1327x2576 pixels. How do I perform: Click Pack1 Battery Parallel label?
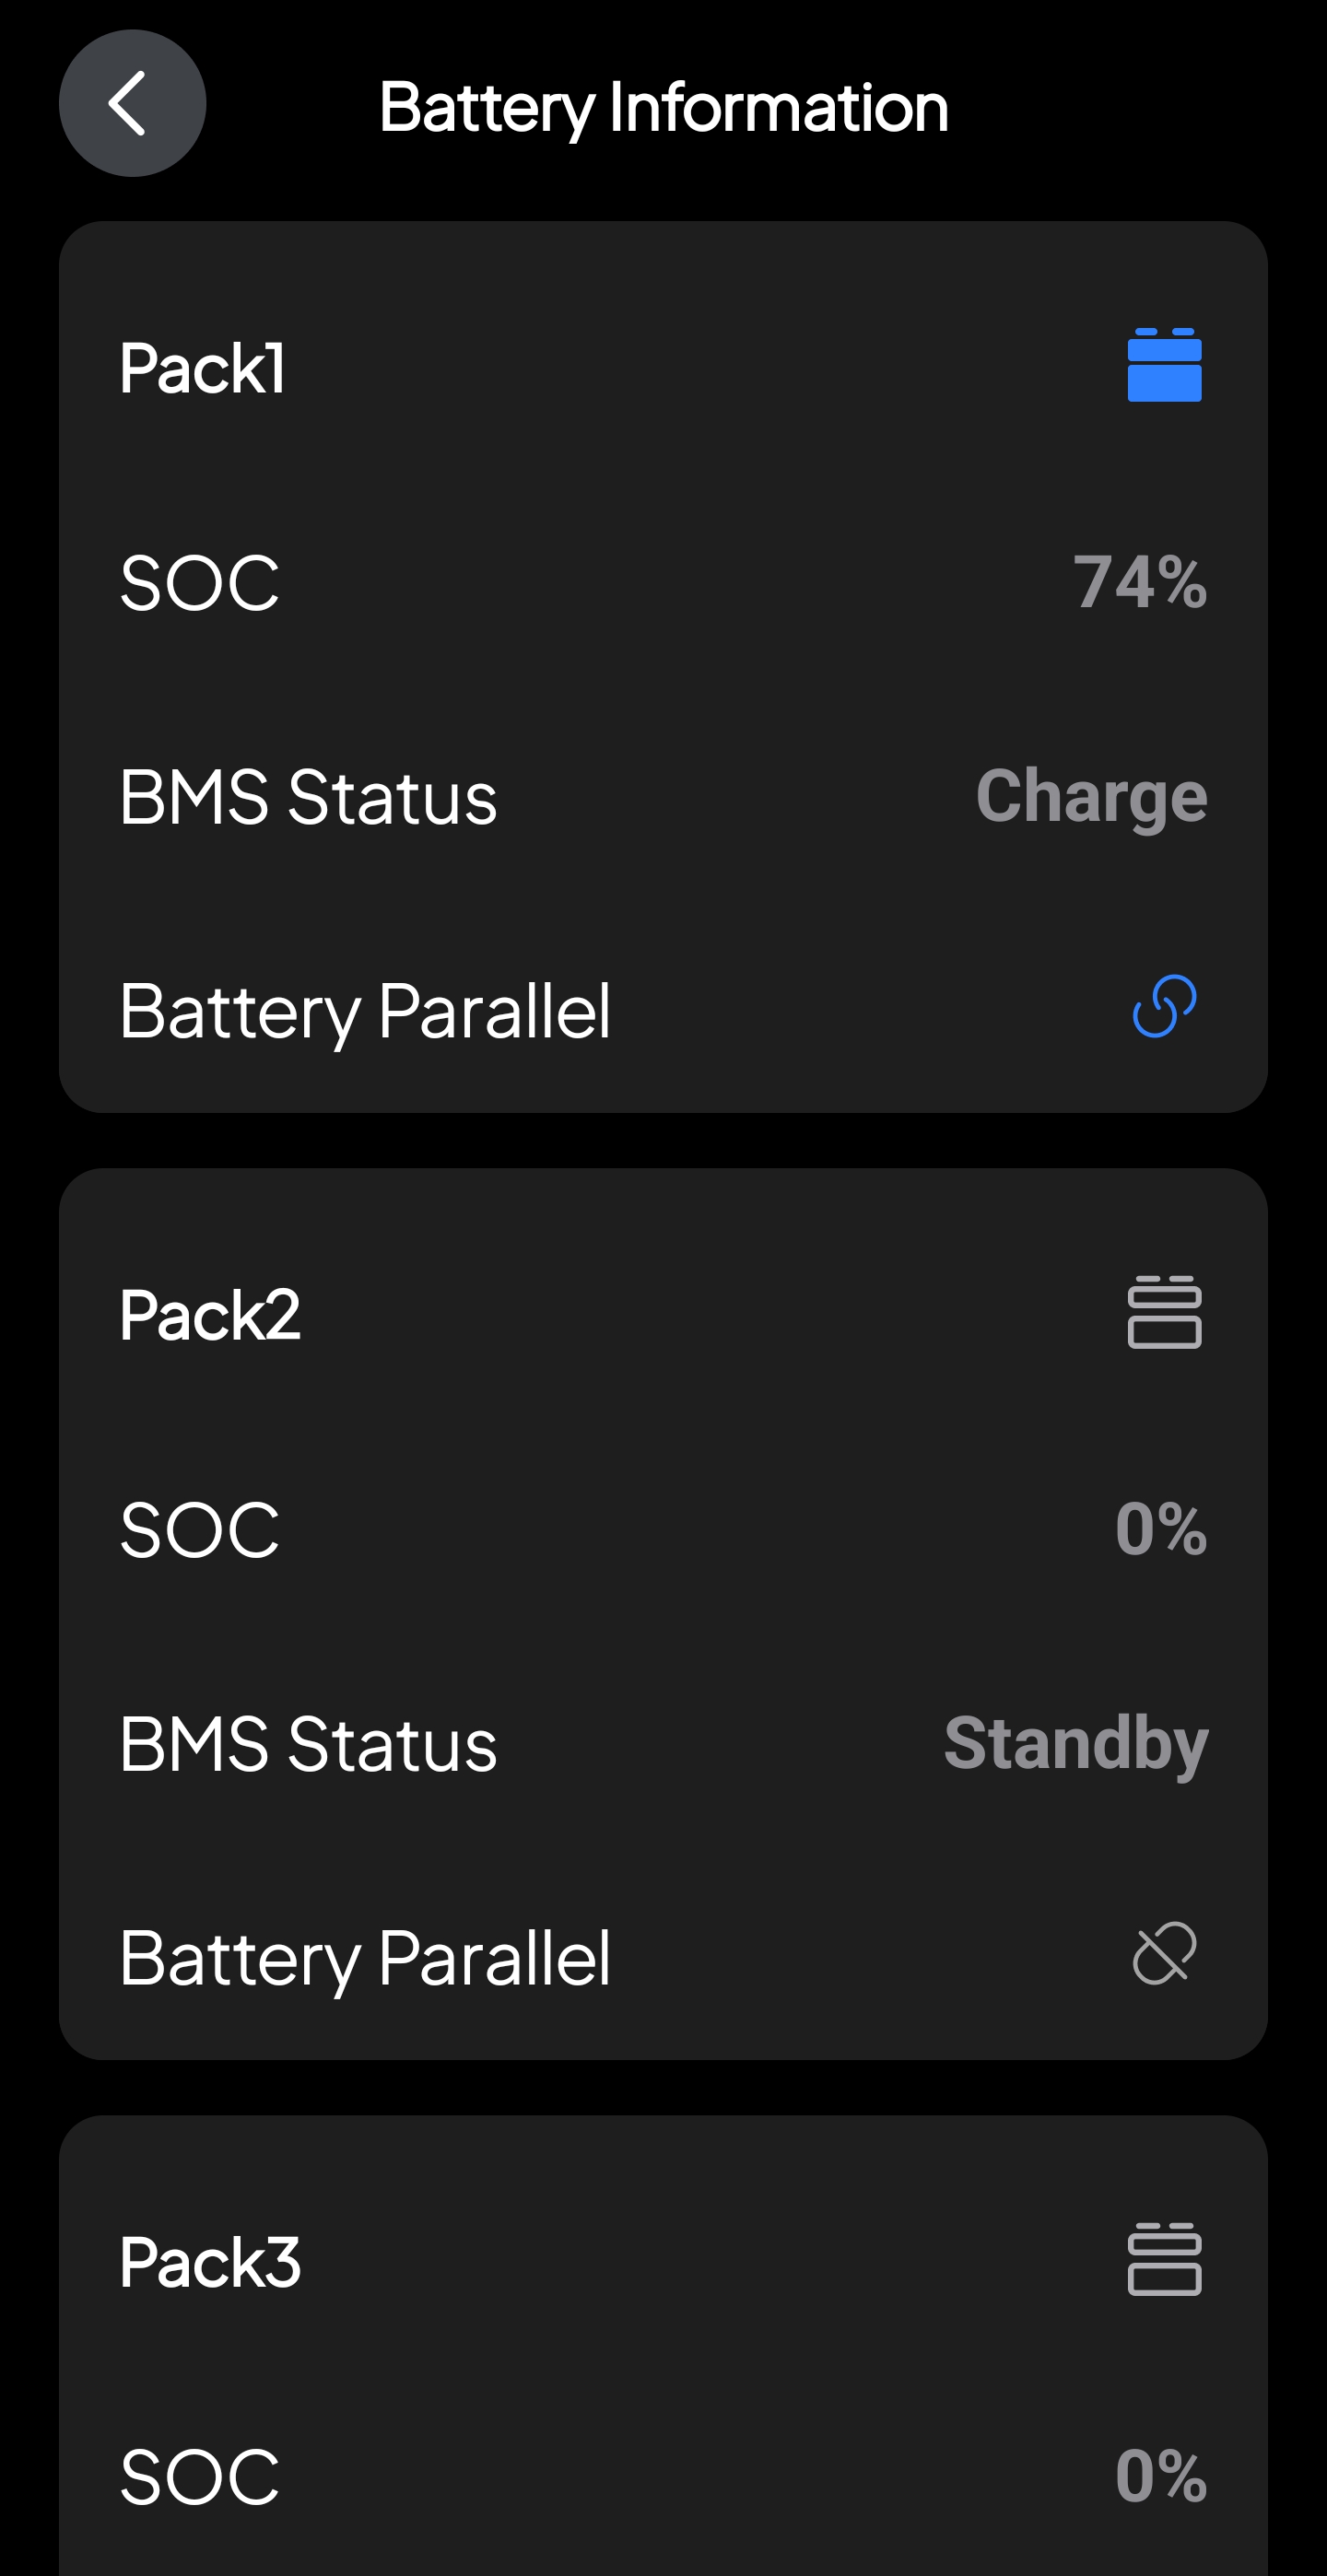(365, 1011)
